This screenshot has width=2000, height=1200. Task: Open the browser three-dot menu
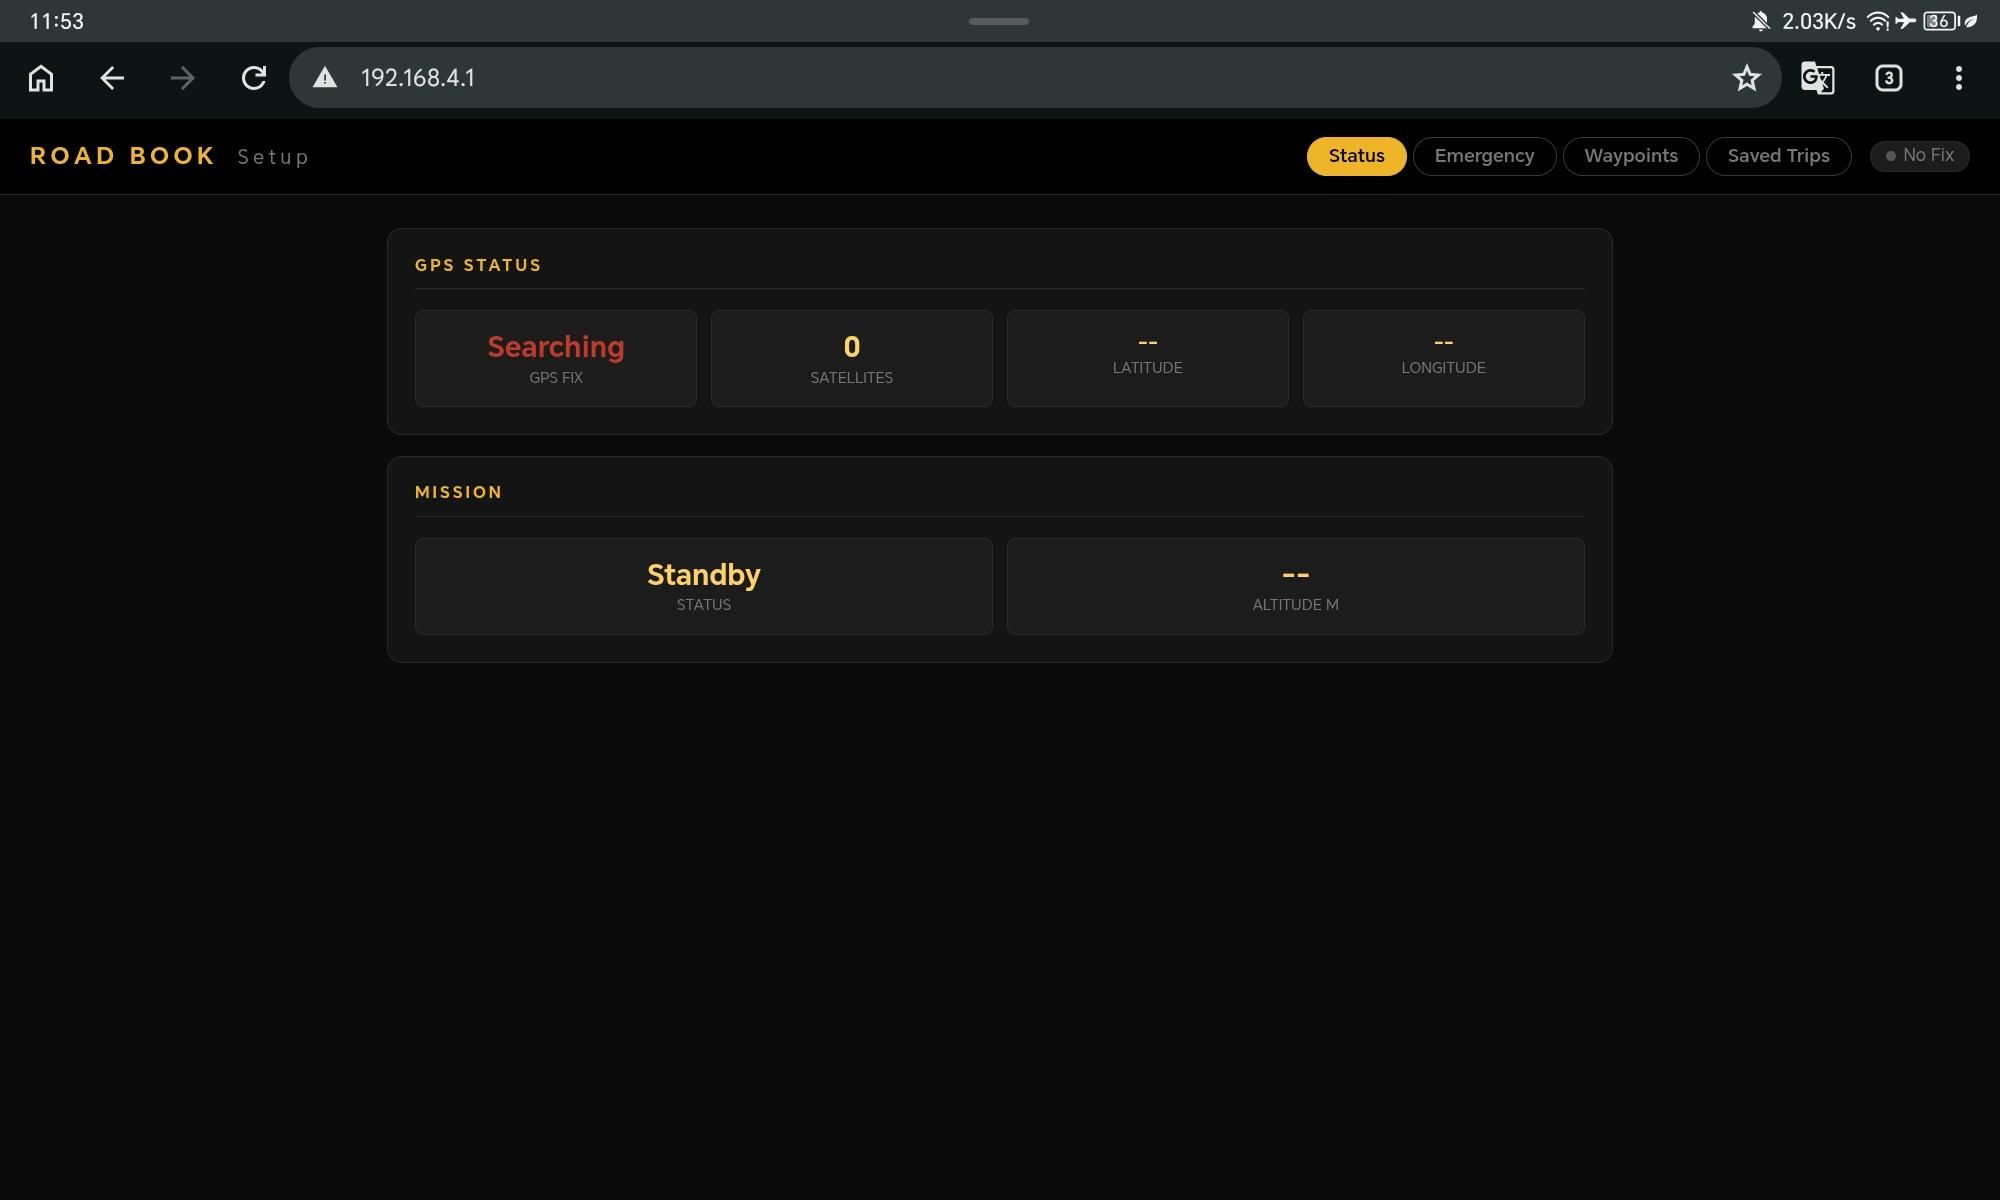pyautogui.click(x=1958, y=78)
